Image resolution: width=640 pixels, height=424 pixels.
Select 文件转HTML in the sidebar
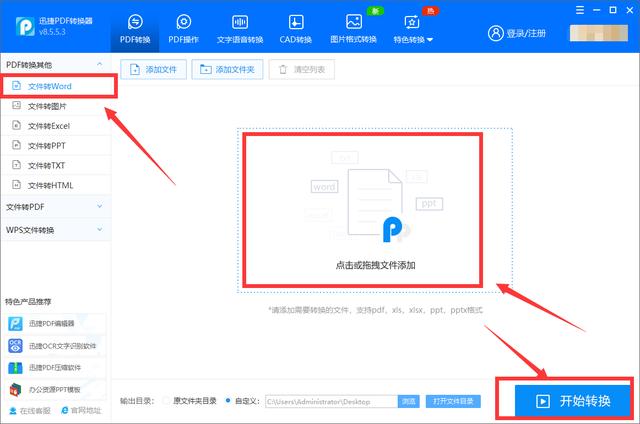[56, 185]
